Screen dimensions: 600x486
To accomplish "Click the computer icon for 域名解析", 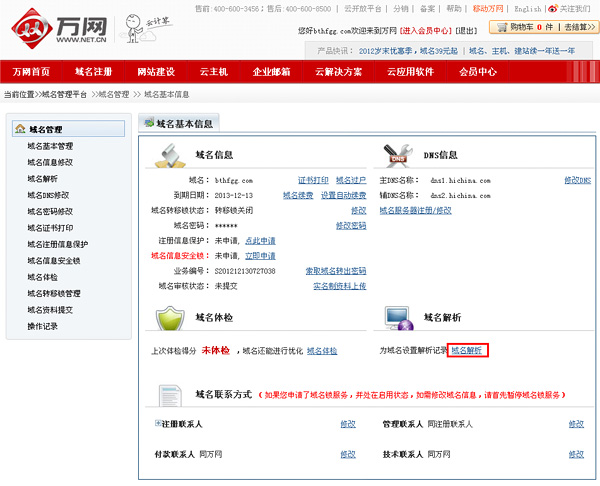I will point(399,318).
